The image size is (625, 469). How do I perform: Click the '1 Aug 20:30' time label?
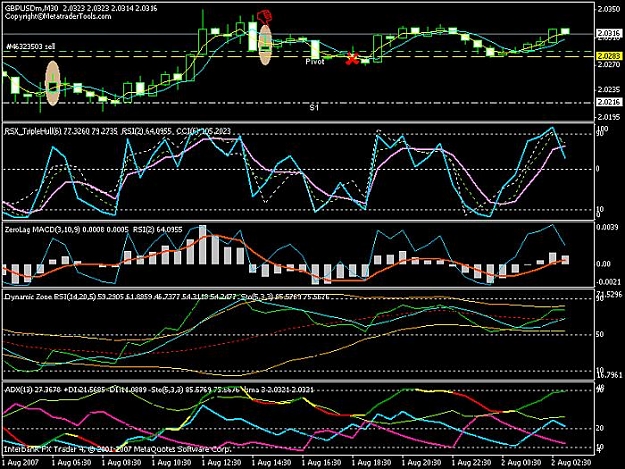[421, 463]
